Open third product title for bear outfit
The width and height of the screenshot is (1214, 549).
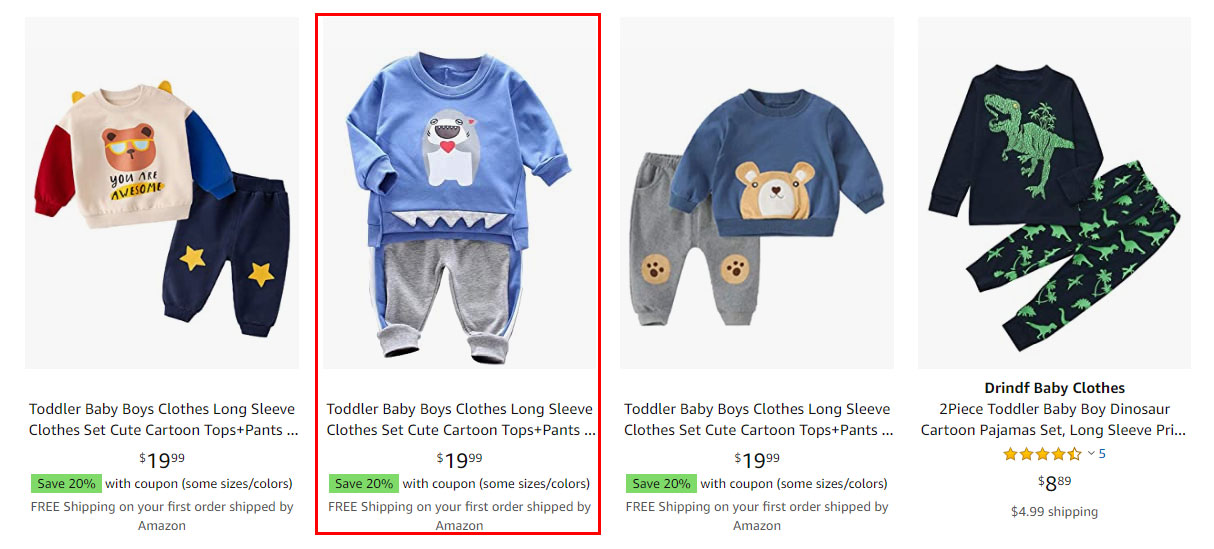point(757,419)
